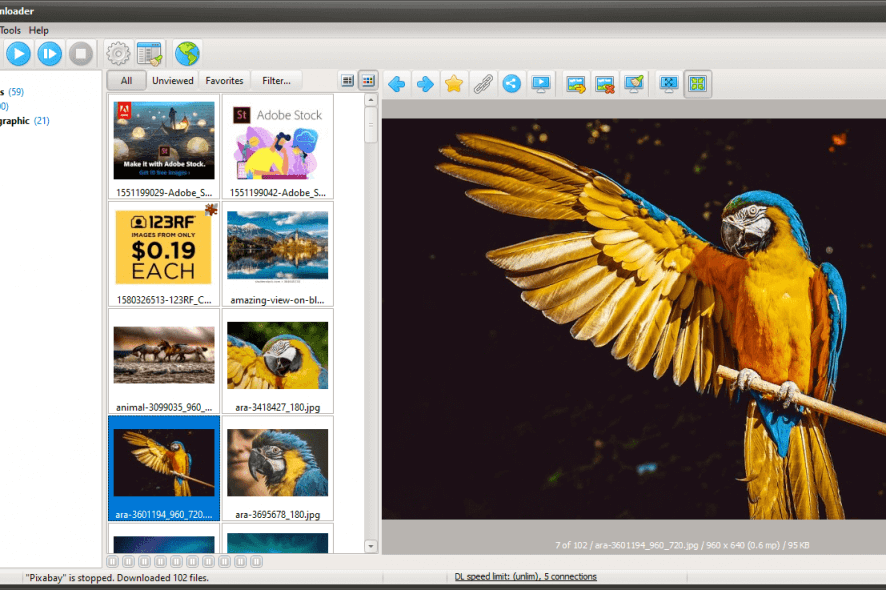The width and height of the screenshot is (886, 590).
Task: Start download with the blue play button
Action: pyautogui.click(x=18, y=54)
